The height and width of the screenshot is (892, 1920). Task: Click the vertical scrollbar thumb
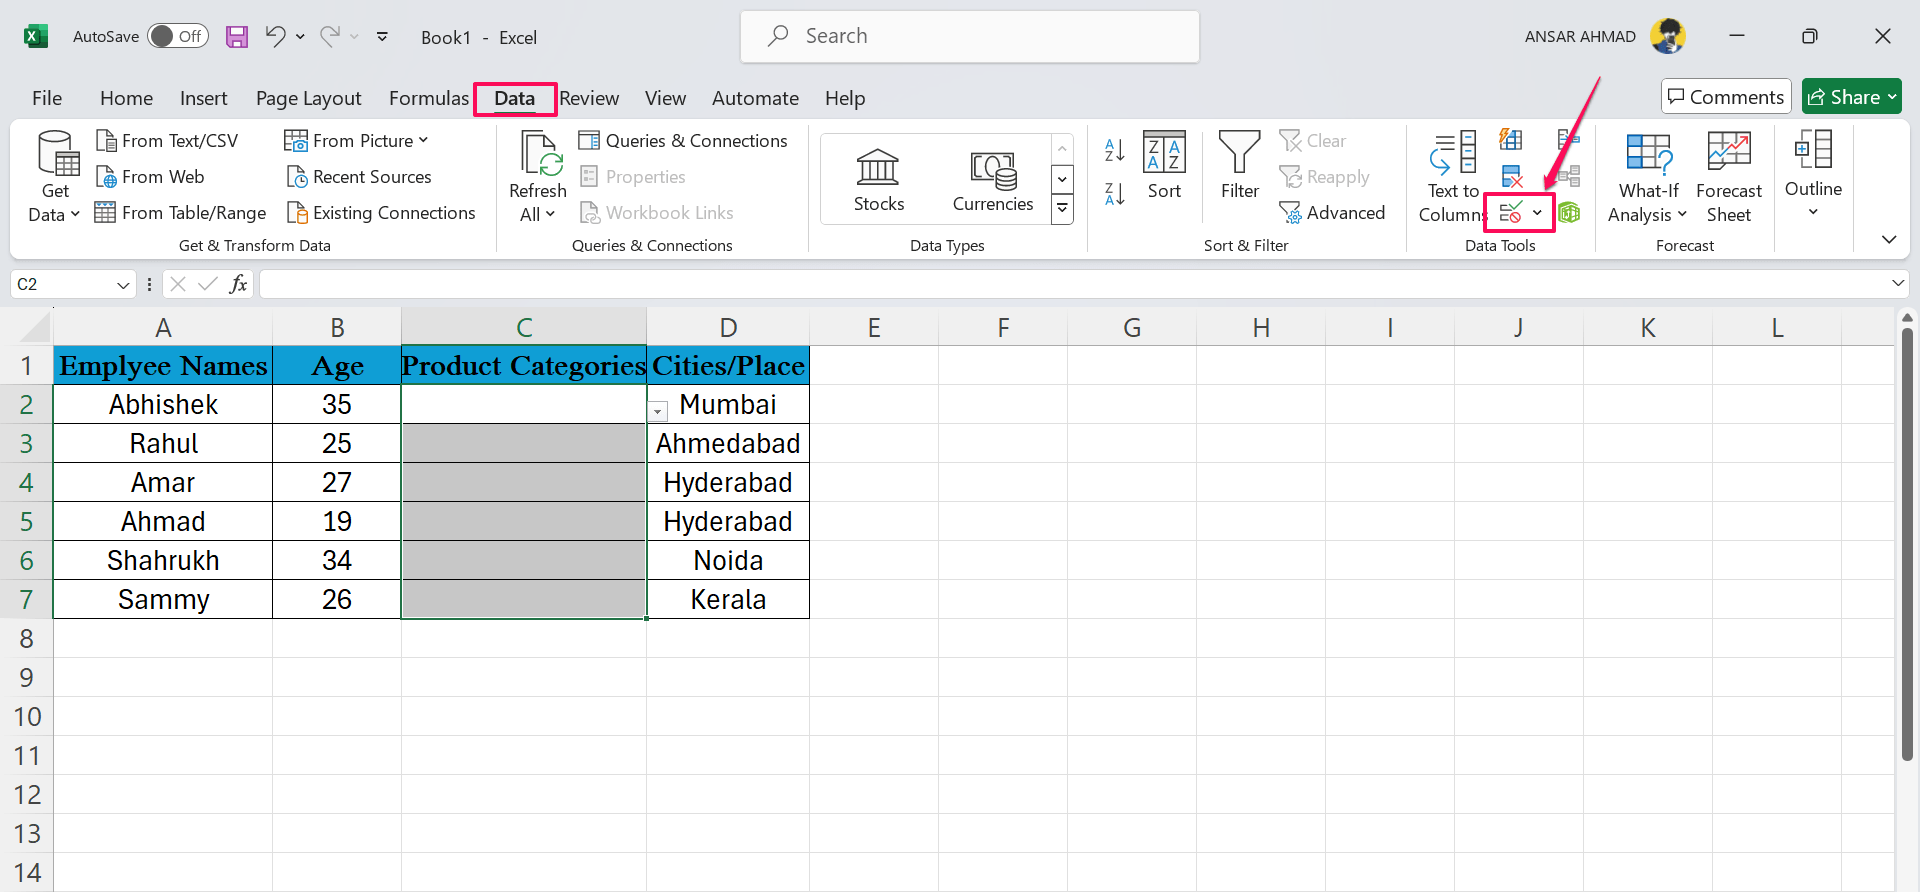click(1907, 545)
